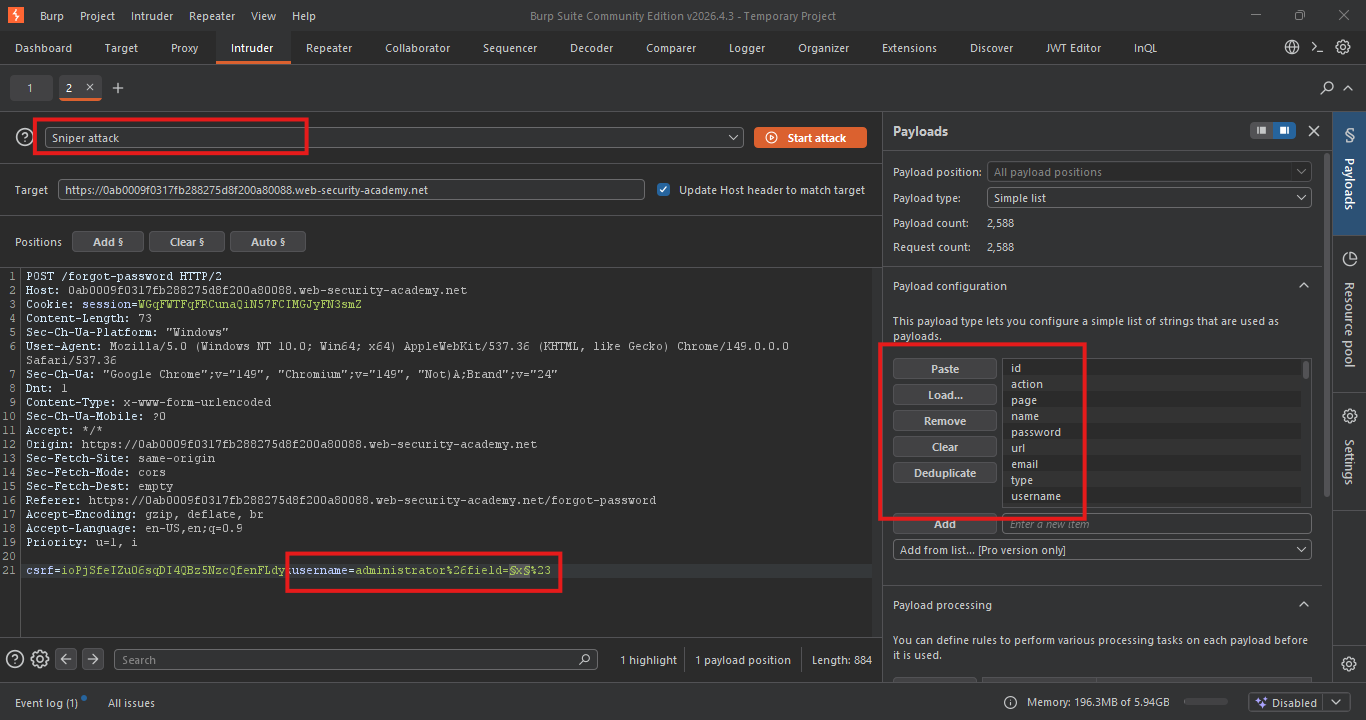Screen dimensions: 1366x720
Task: Switch to the left panel layout toggle
Action: [1262, 131]
